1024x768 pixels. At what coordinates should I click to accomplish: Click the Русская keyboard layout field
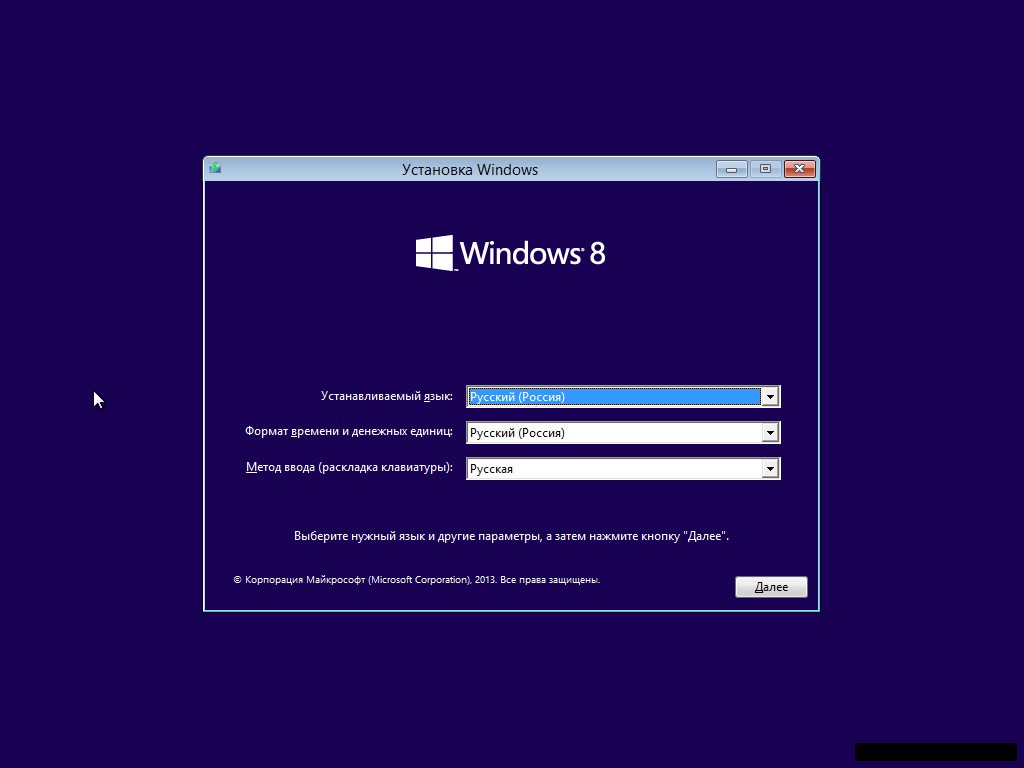click(x=614, y=469)
